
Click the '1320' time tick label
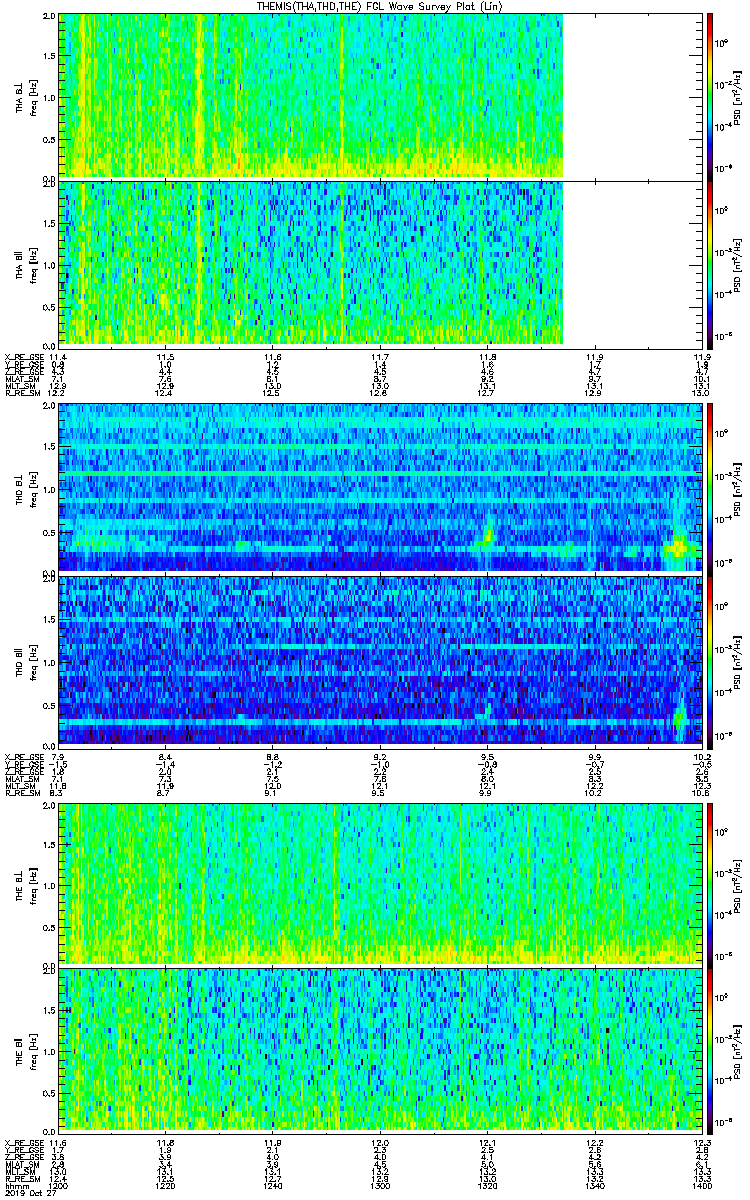487,1187
